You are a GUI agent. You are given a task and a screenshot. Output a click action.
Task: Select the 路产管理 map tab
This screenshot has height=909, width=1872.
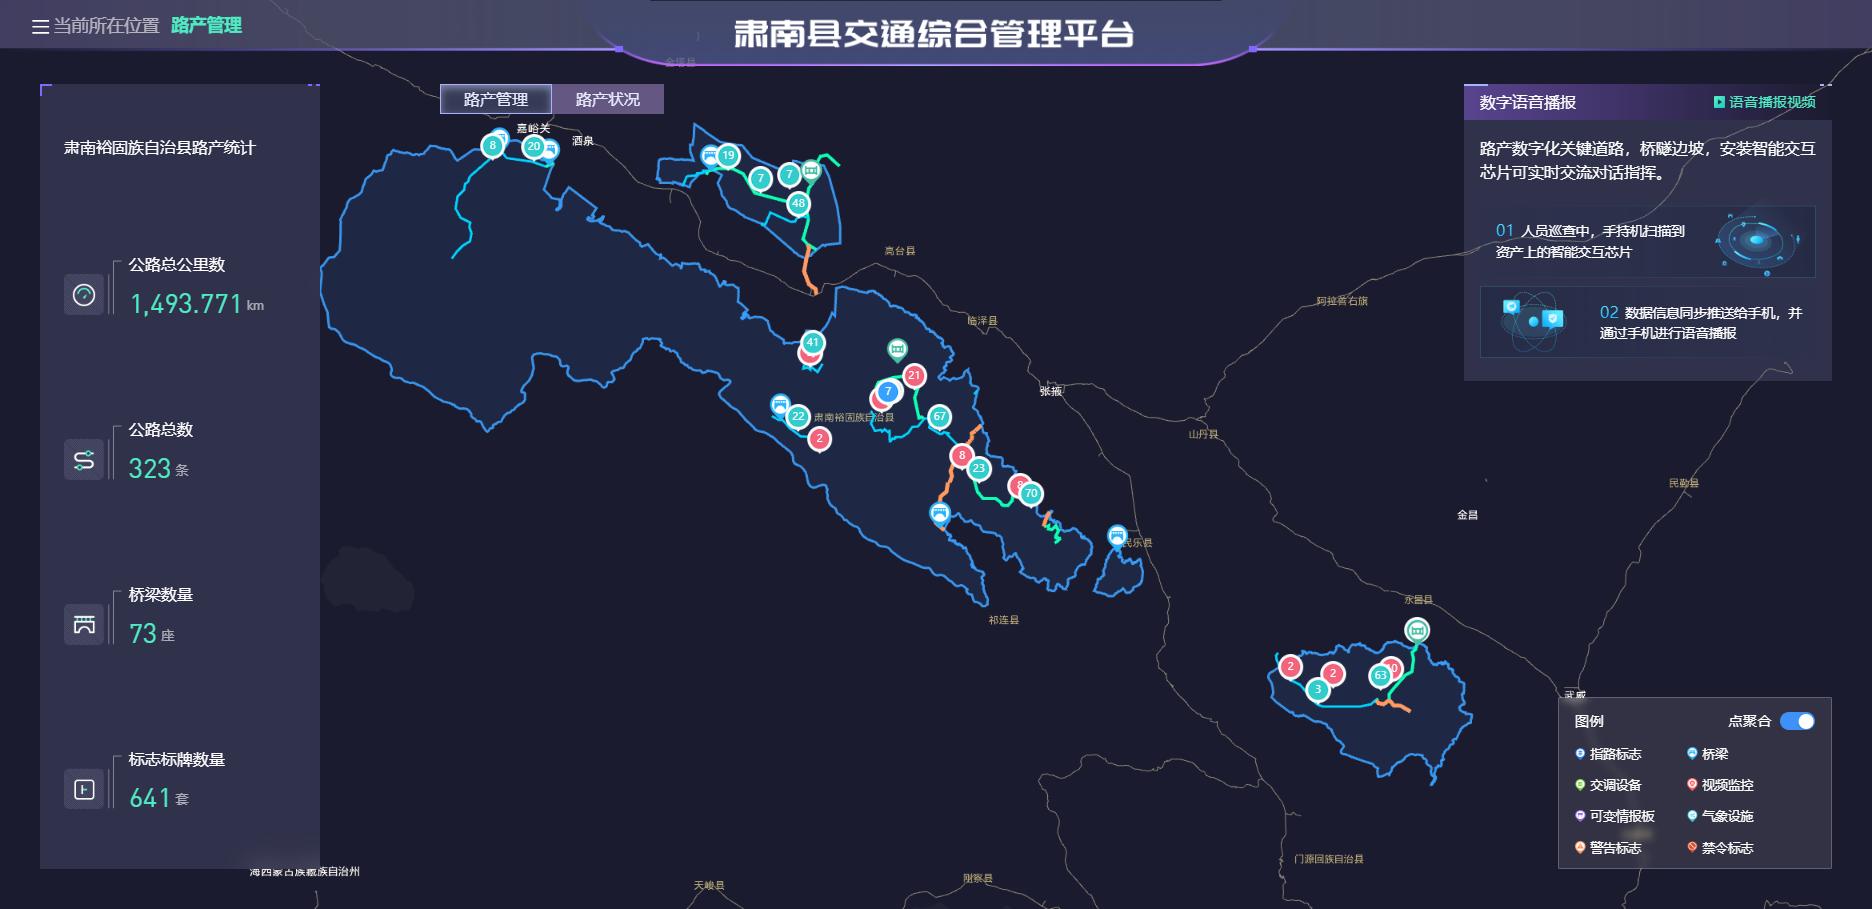pos(496,99)
